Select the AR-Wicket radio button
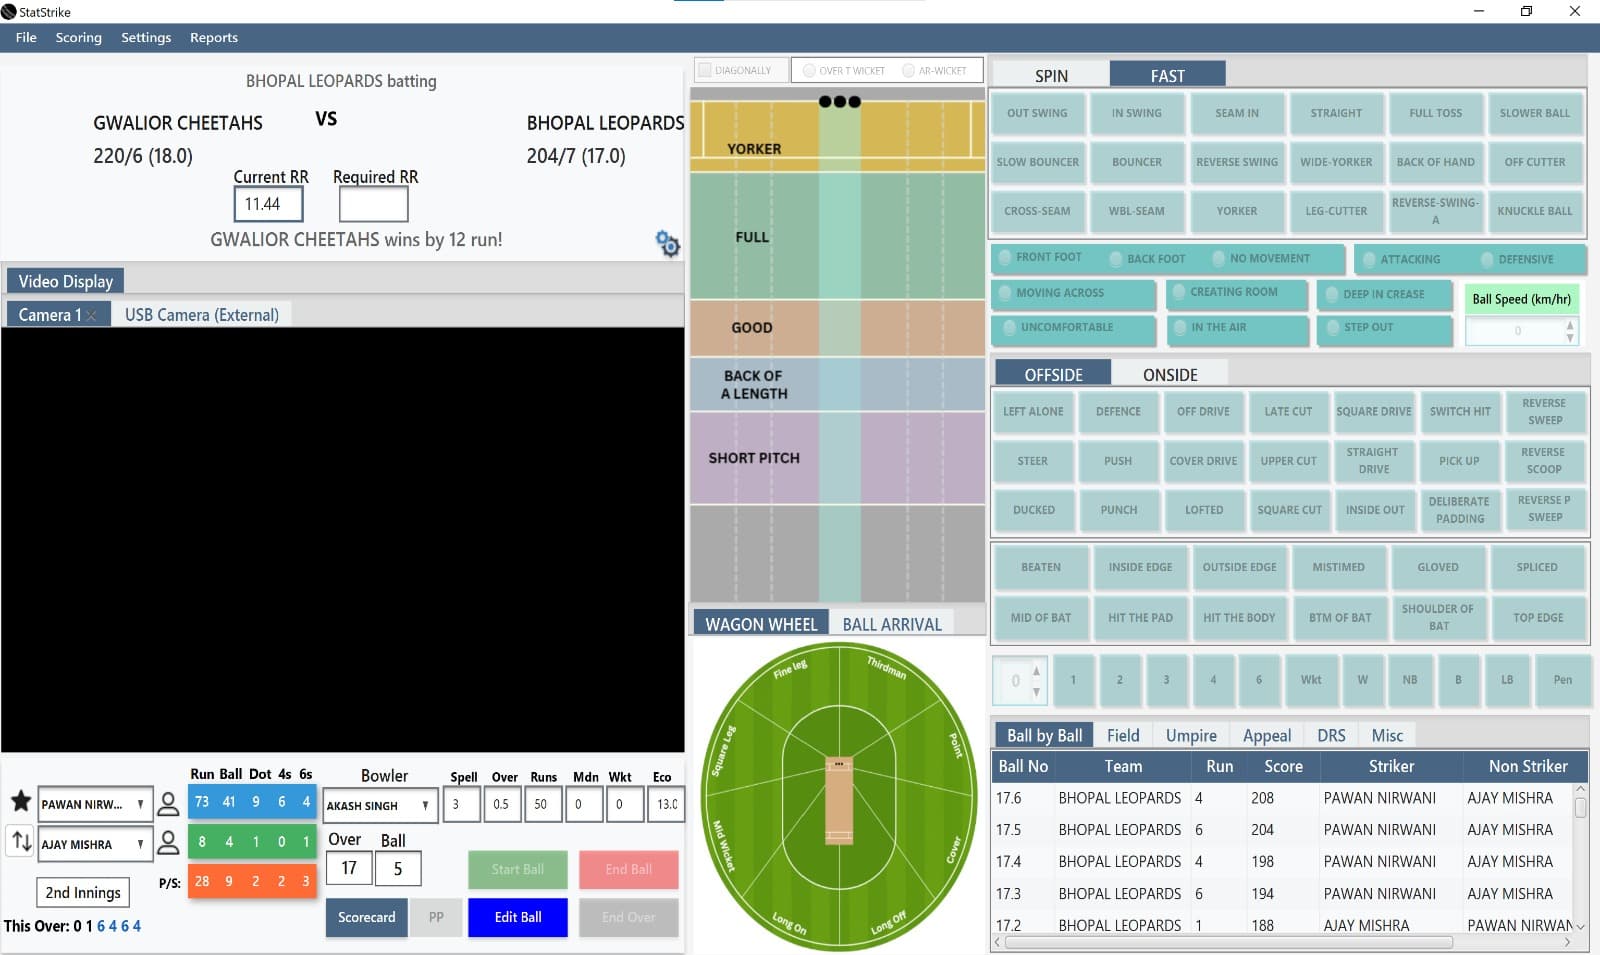Viewport: 1600px width, 955px height. pos(908,70)
